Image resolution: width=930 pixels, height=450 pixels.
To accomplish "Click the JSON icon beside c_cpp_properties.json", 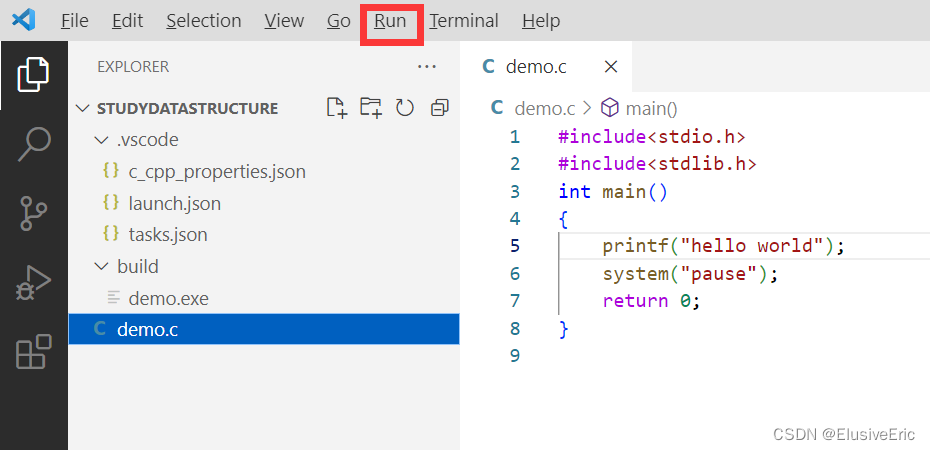I will click(111, 171).
